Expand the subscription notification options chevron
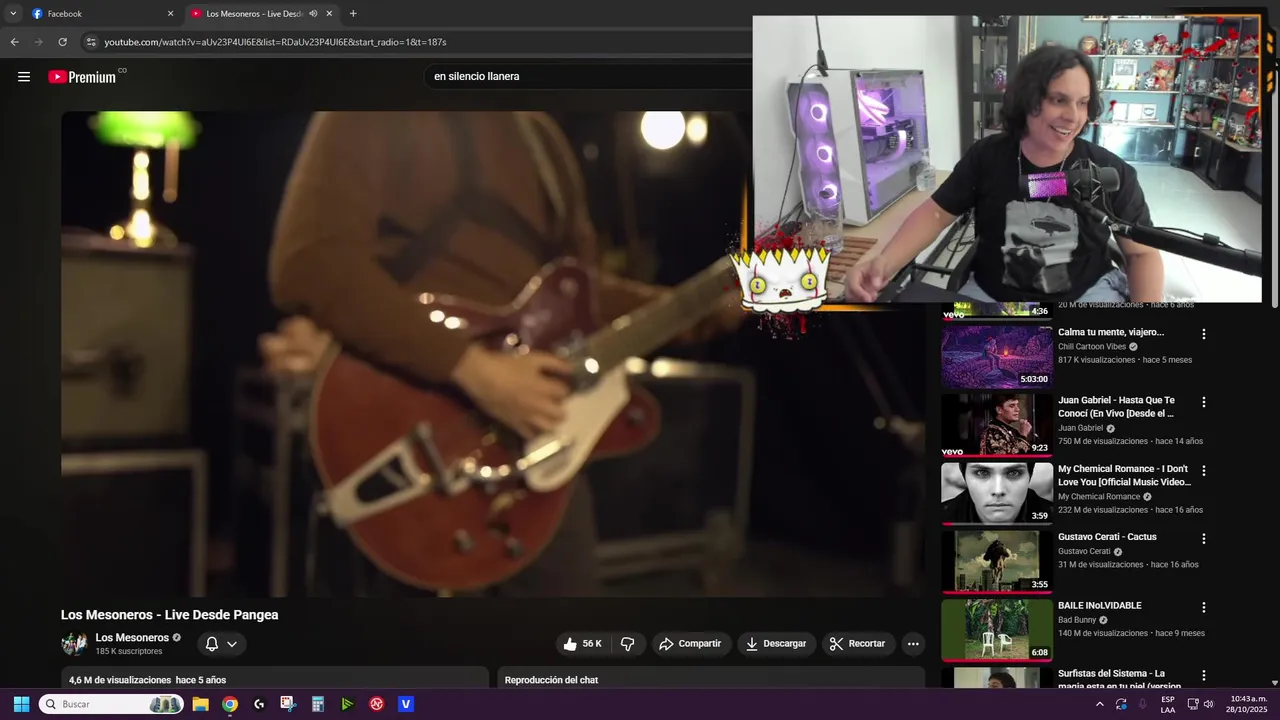Image resolution: width=1280 pixels, height=720 pixels. [232, 644]
